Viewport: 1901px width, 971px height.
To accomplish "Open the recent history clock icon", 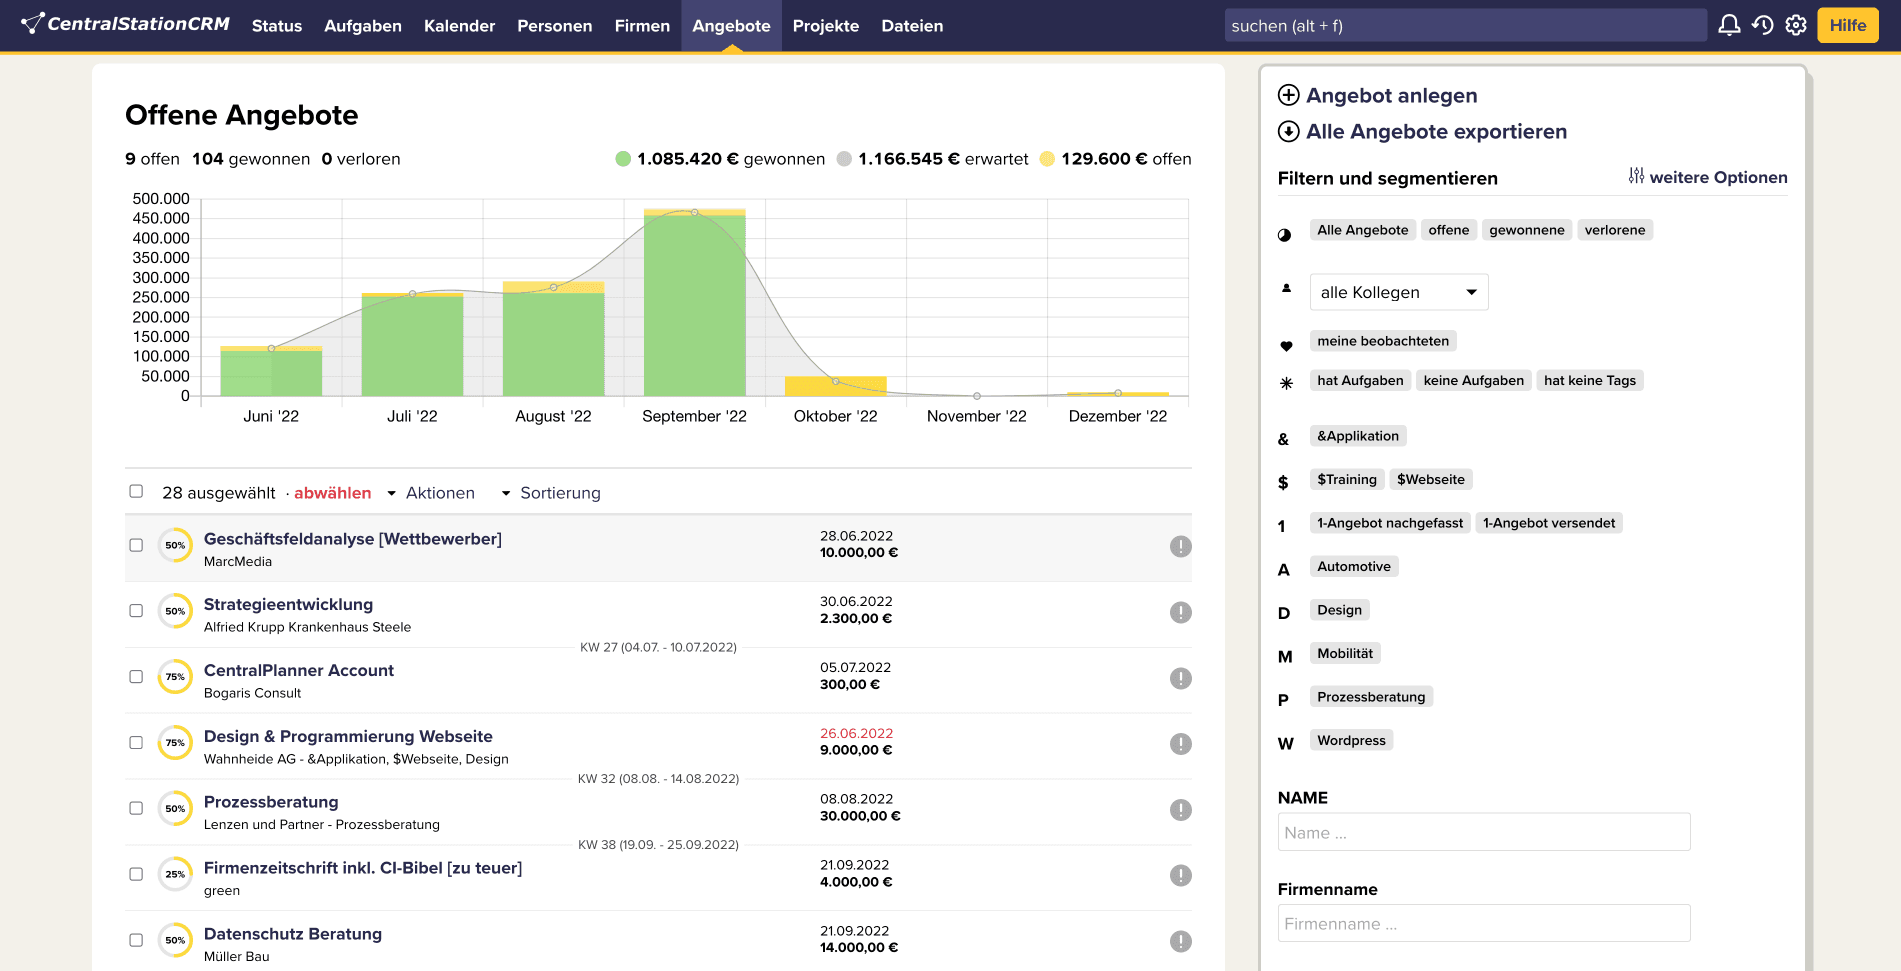I will pyautogui.click(x=1763, y=25).
